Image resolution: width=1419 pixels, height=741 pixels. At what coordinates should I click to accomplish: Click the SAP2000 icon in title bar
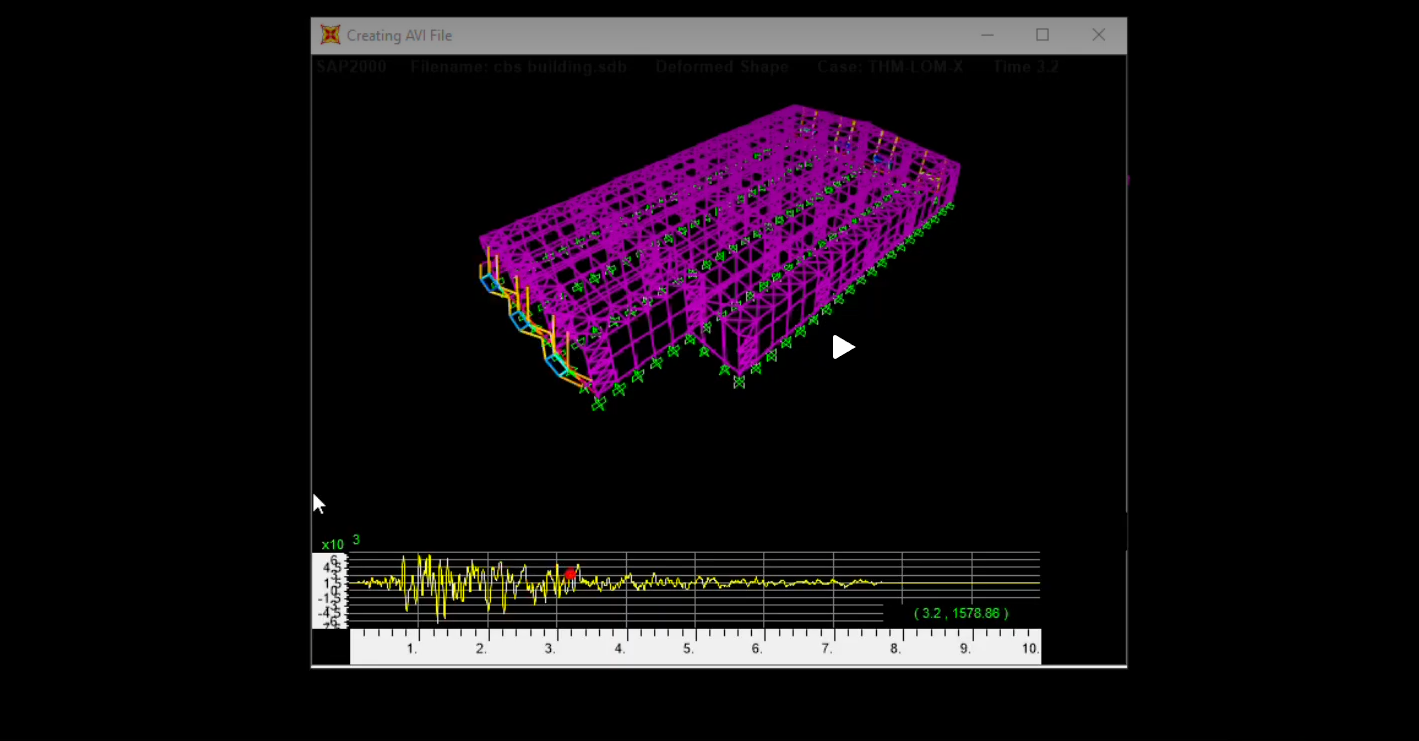[x=330, y=35]
